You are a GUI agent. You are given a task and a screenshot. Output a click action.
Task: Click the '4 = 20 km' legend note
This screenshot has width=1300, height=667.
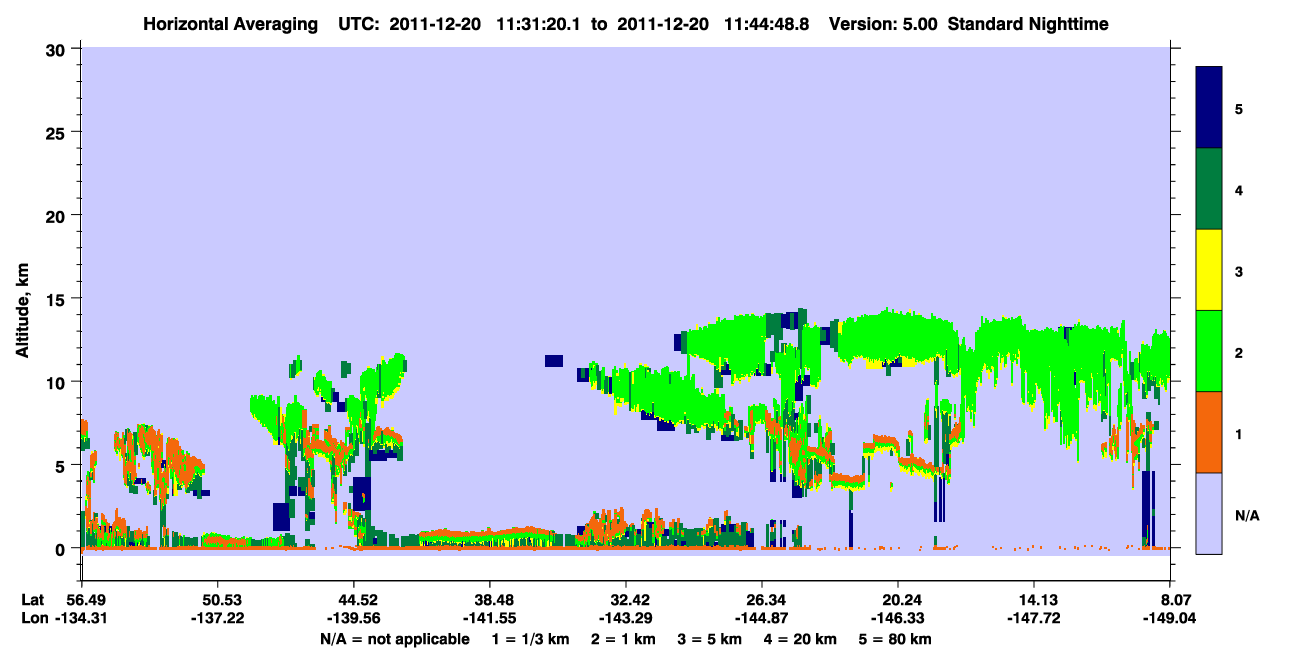point(801,638)
